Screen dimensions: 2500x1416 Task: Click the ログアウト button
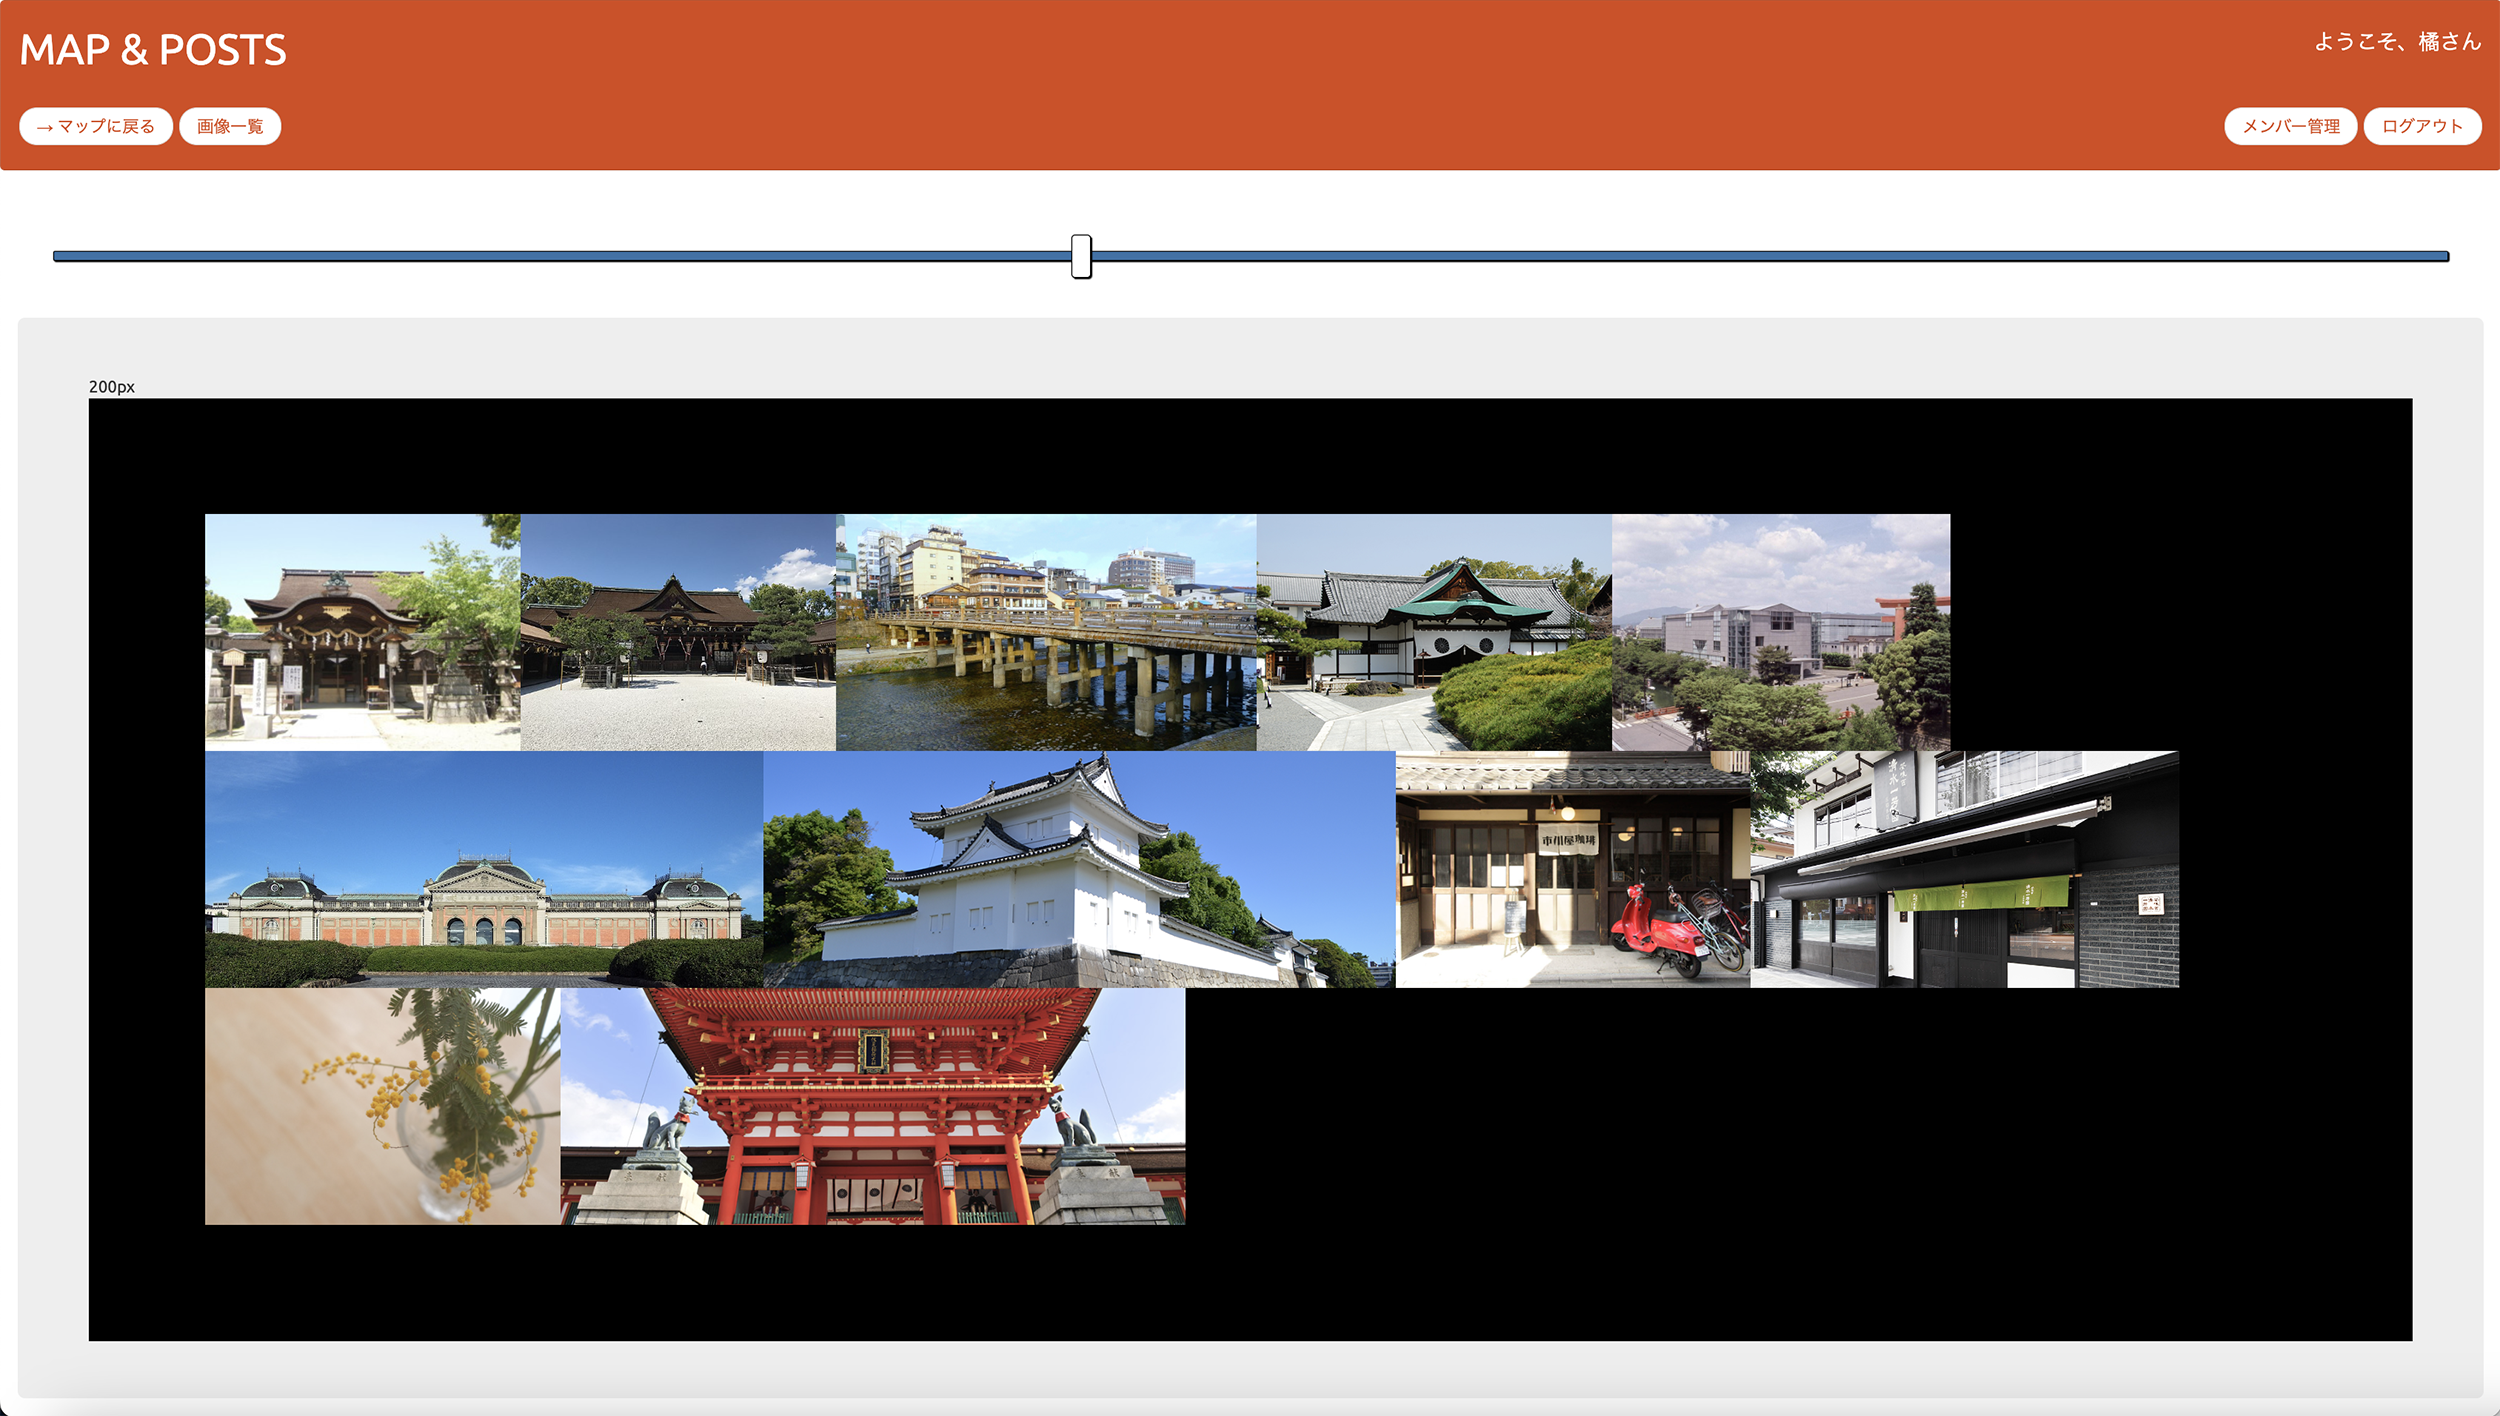pyautogui.click(x=2421, y=126)
